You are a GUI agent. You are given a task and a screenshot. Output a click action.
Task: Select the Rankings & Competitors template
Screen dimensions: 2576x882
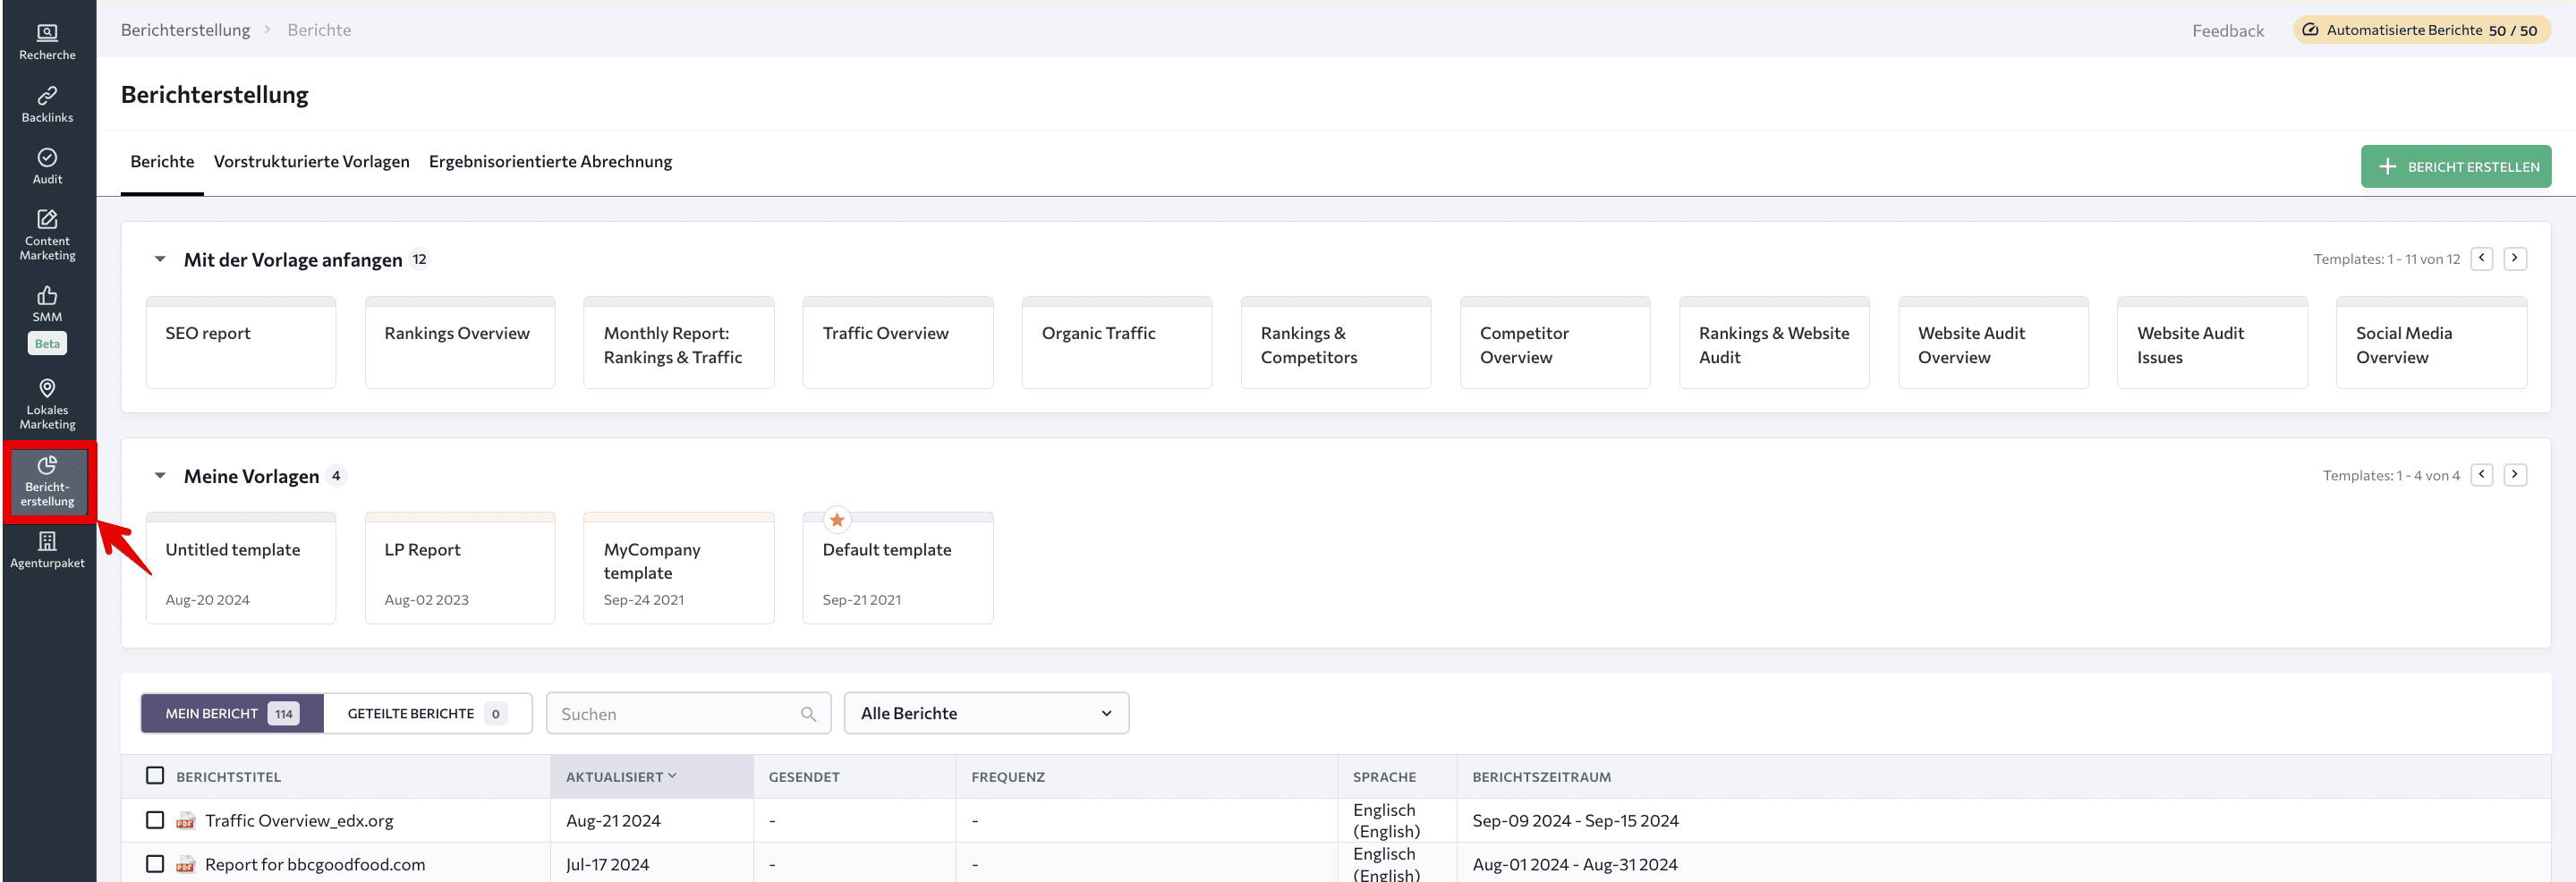[1336, 342]
